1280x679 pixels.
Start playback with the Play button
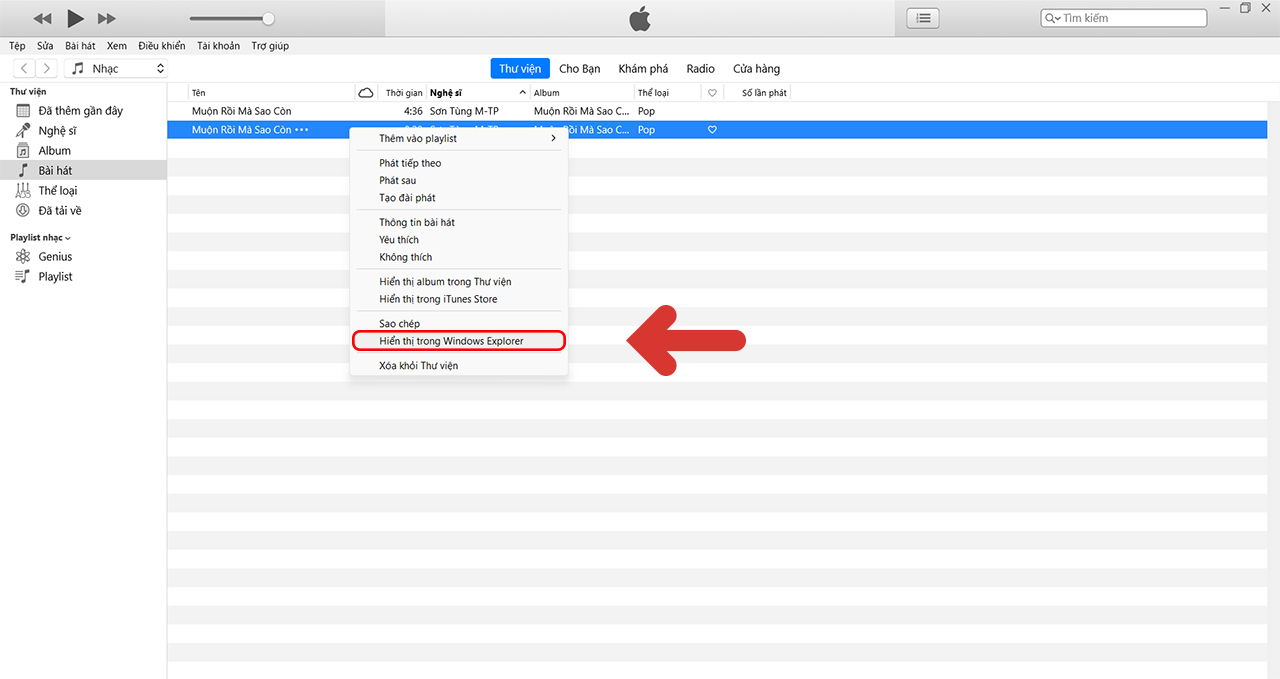click(x=75, y=18)
